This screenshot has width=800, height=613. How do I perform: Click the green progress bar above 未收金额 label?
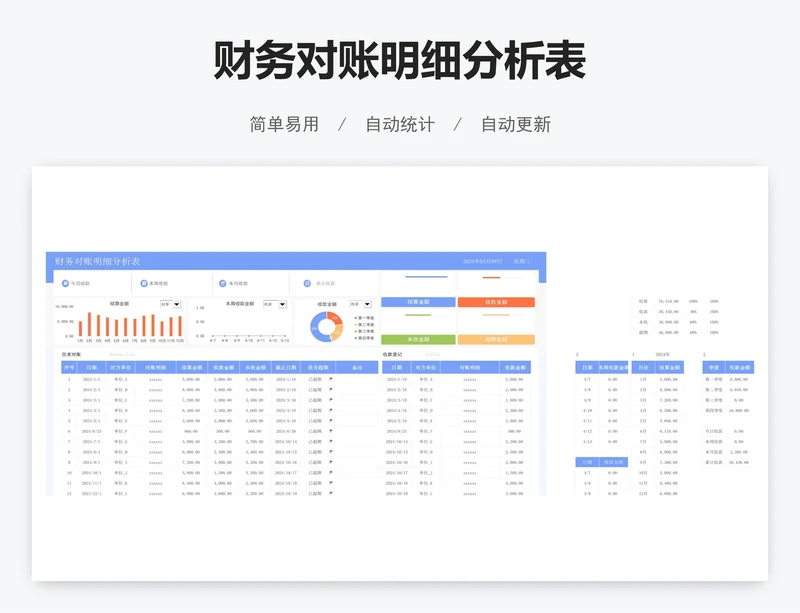pyautogui.click(x=418, y=315)
